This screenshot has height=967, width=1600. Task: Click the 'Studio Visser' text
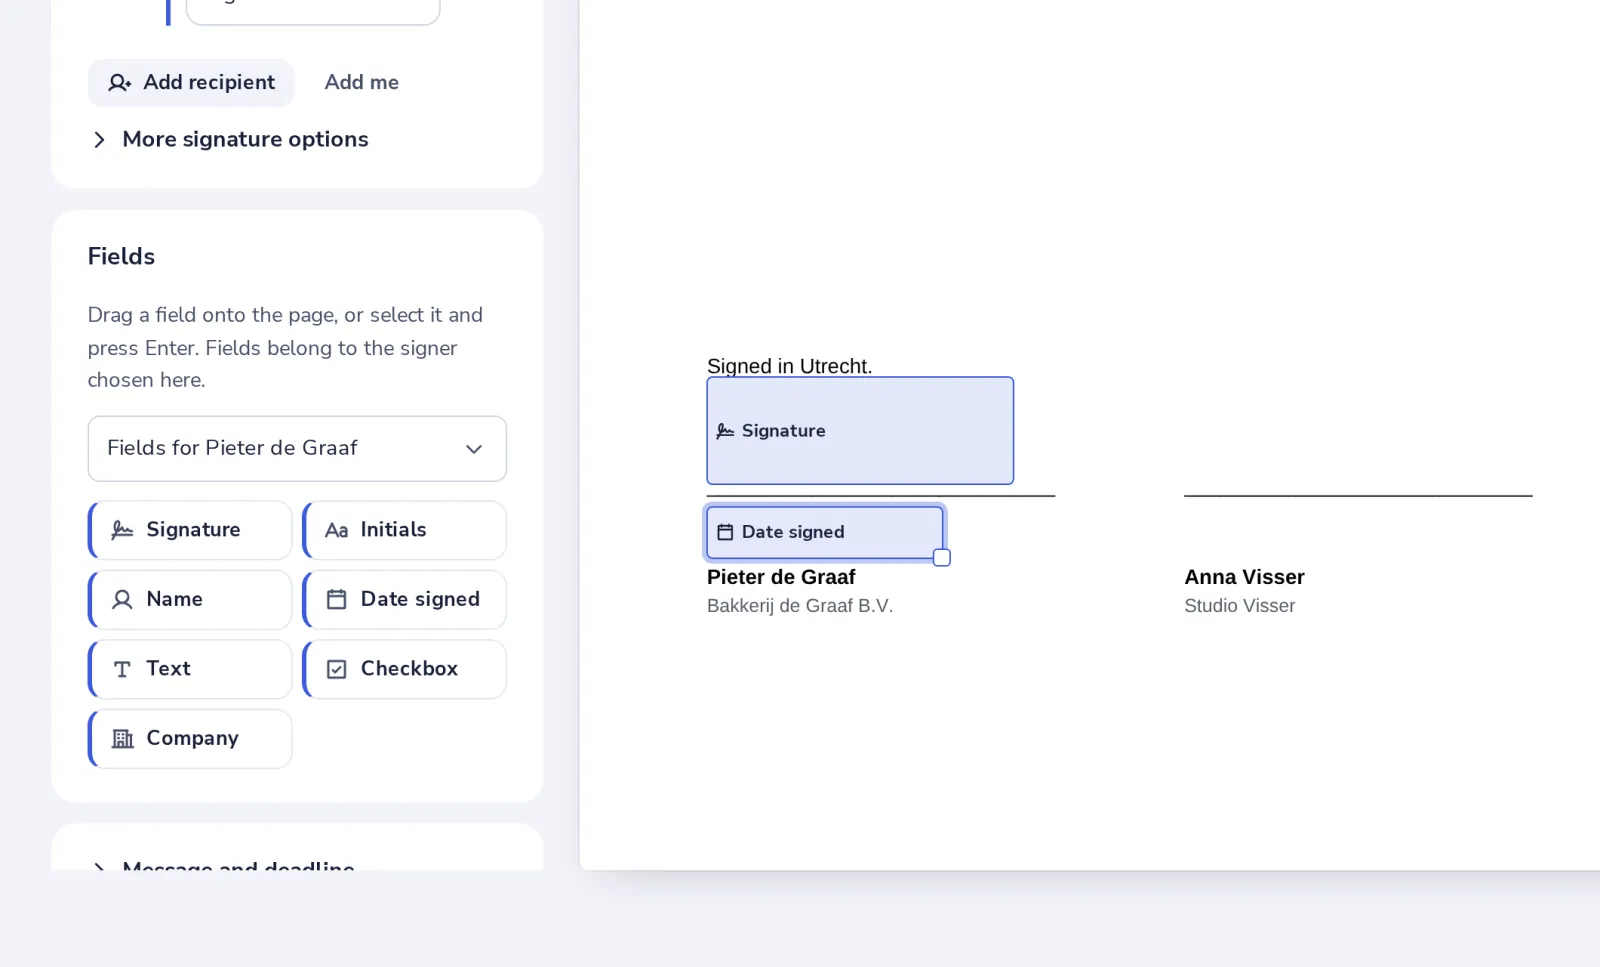tap(1239, 606)
